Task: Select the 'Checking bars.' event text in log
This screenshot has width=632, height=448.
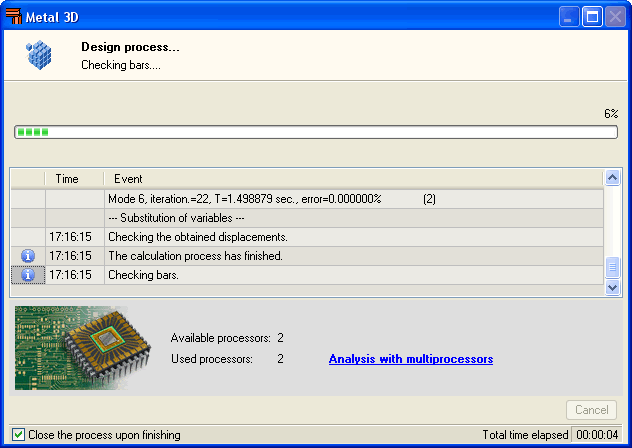Action: [143, 275]
